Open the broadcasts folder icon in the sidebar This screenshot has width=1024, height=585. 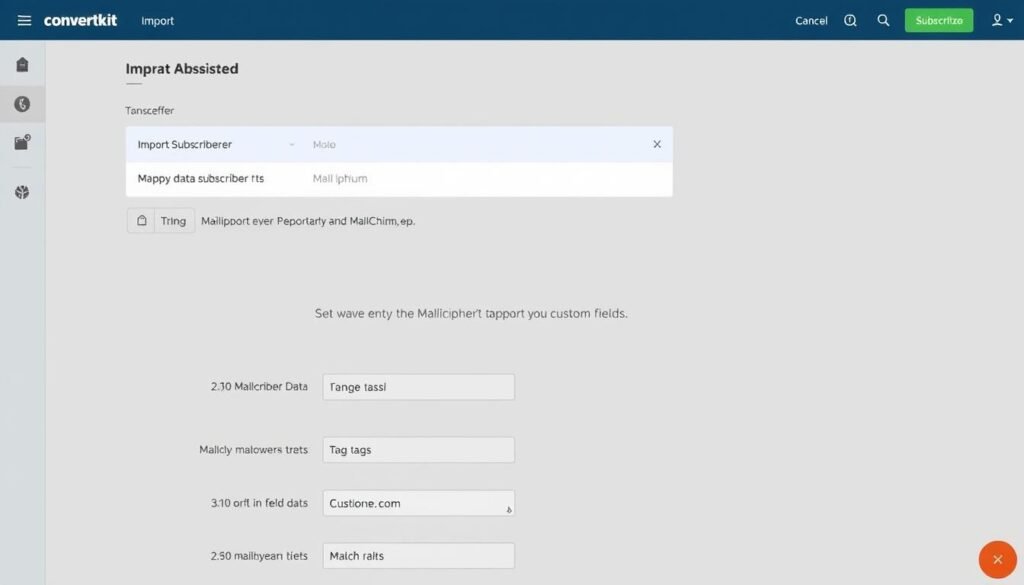coord(23,142)
